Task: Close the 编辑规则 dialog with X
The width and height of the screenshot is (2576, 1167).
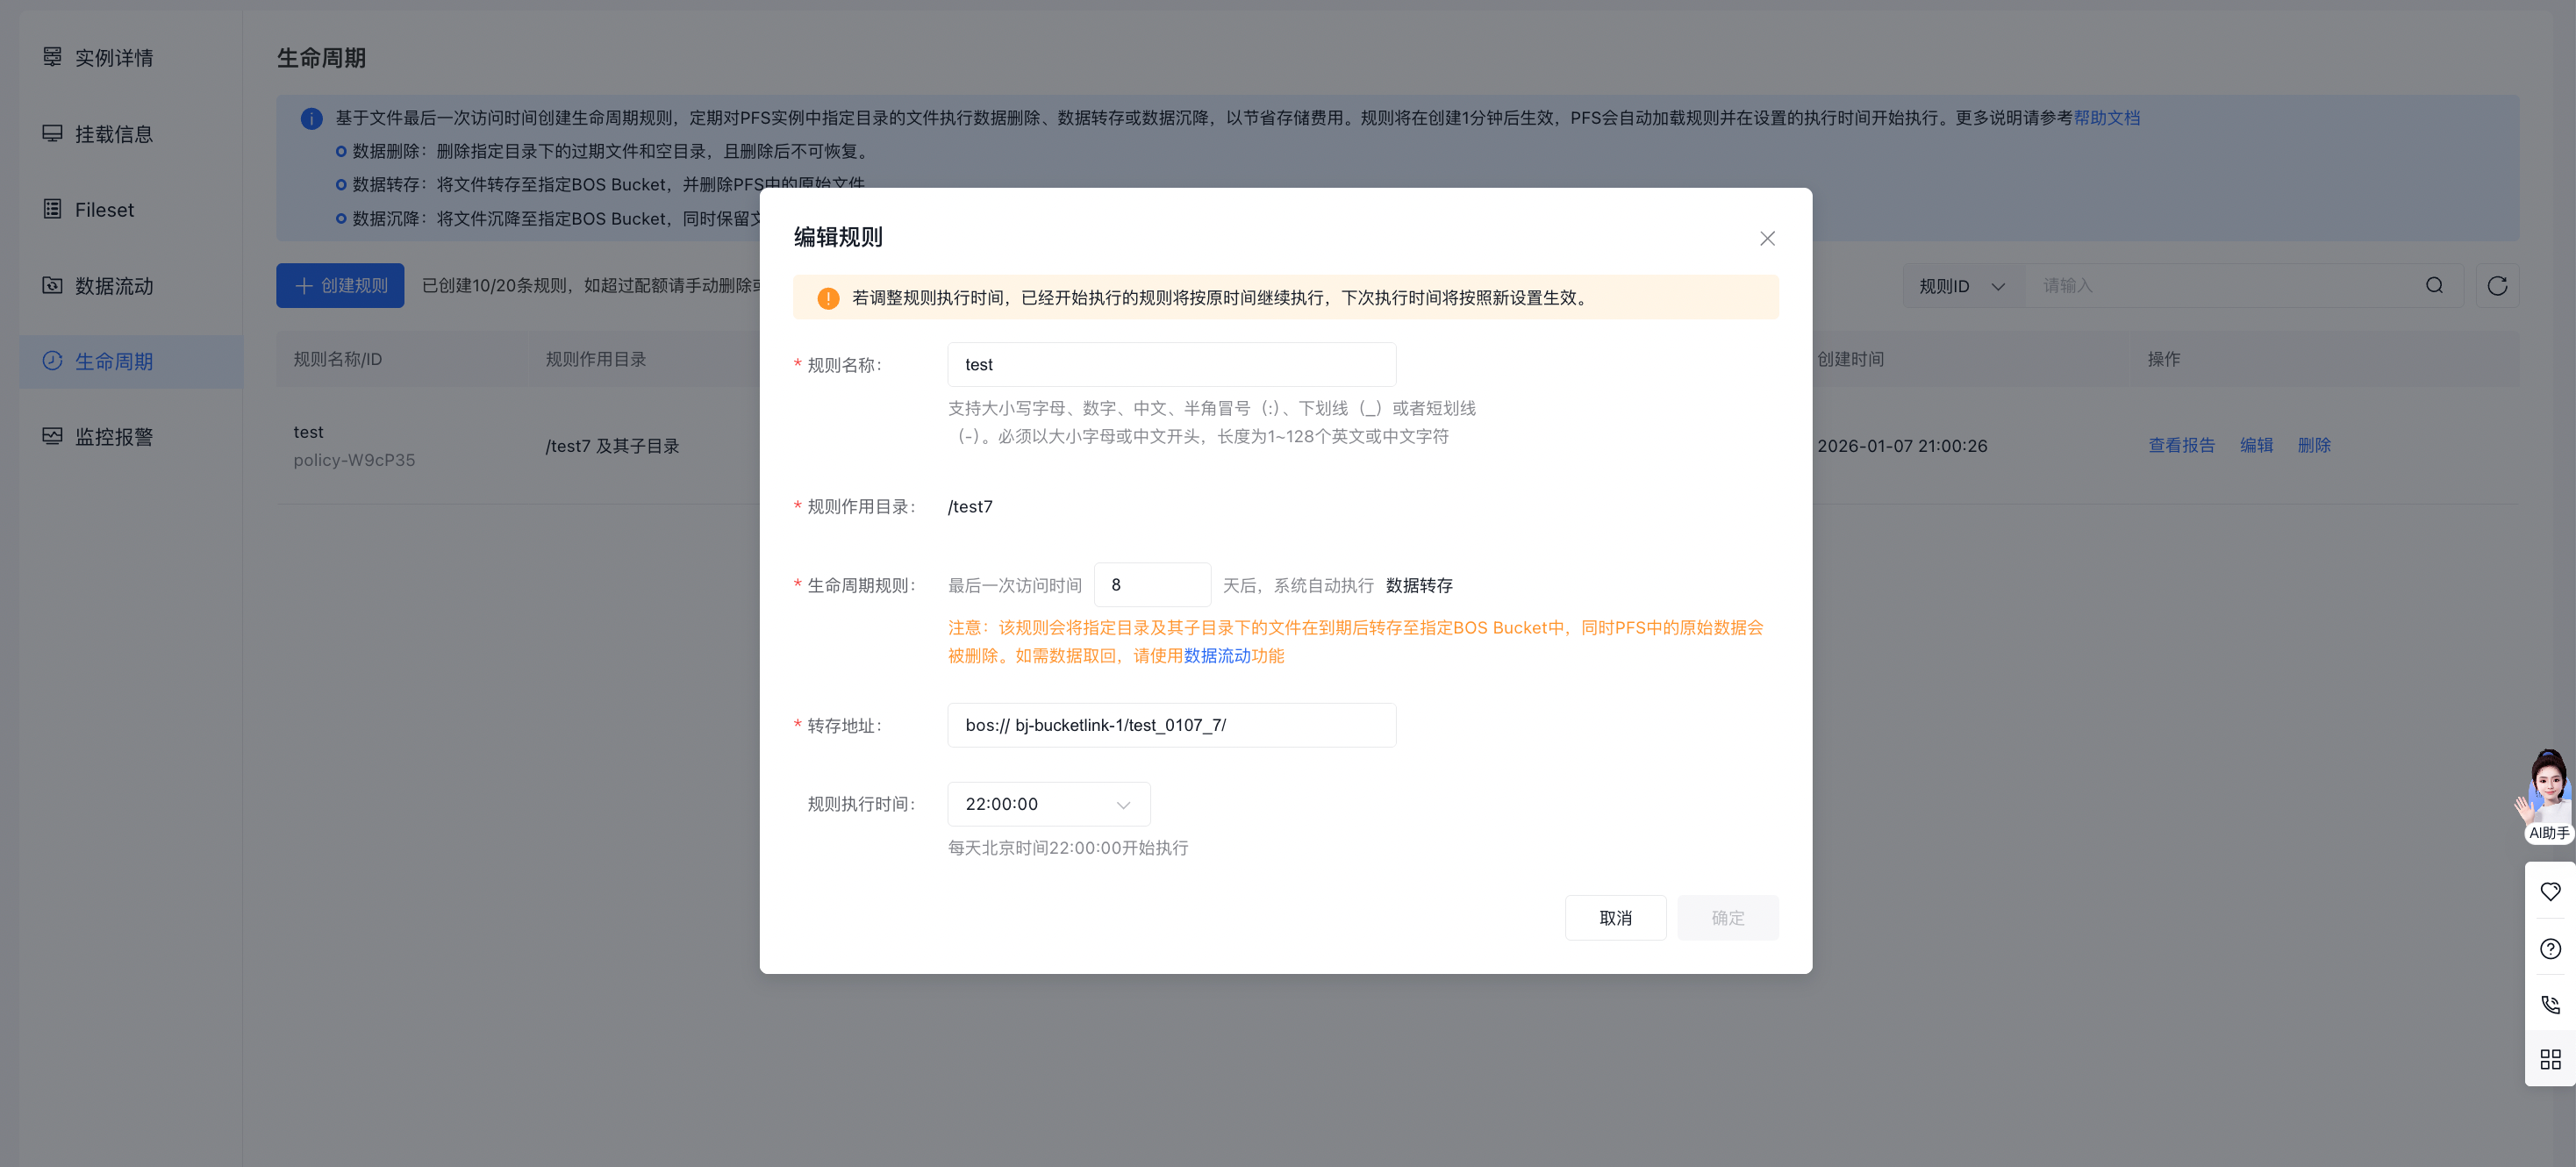Action: [1767, 238]
